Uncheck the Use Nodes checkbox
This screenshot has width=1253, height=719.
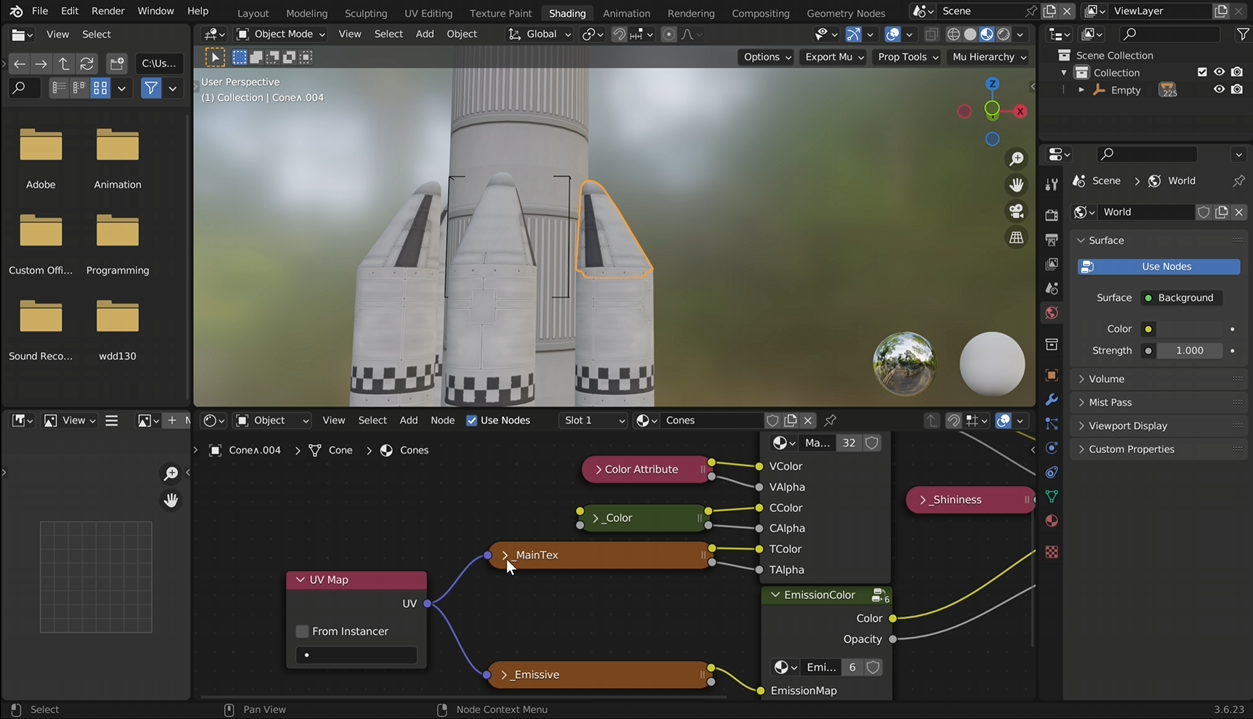472,420
